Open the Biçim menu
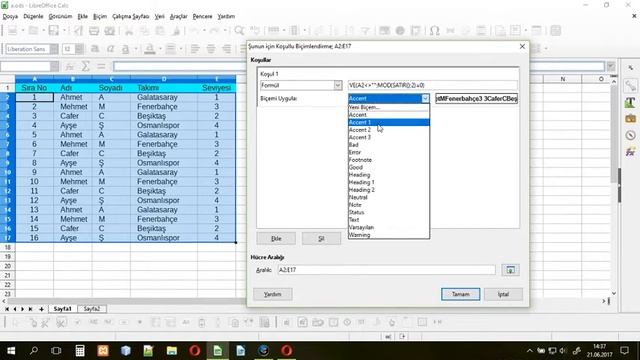Image resolution: width=640 pixels, height=360 pixels. pyautogui.click(x=100, y=16)
